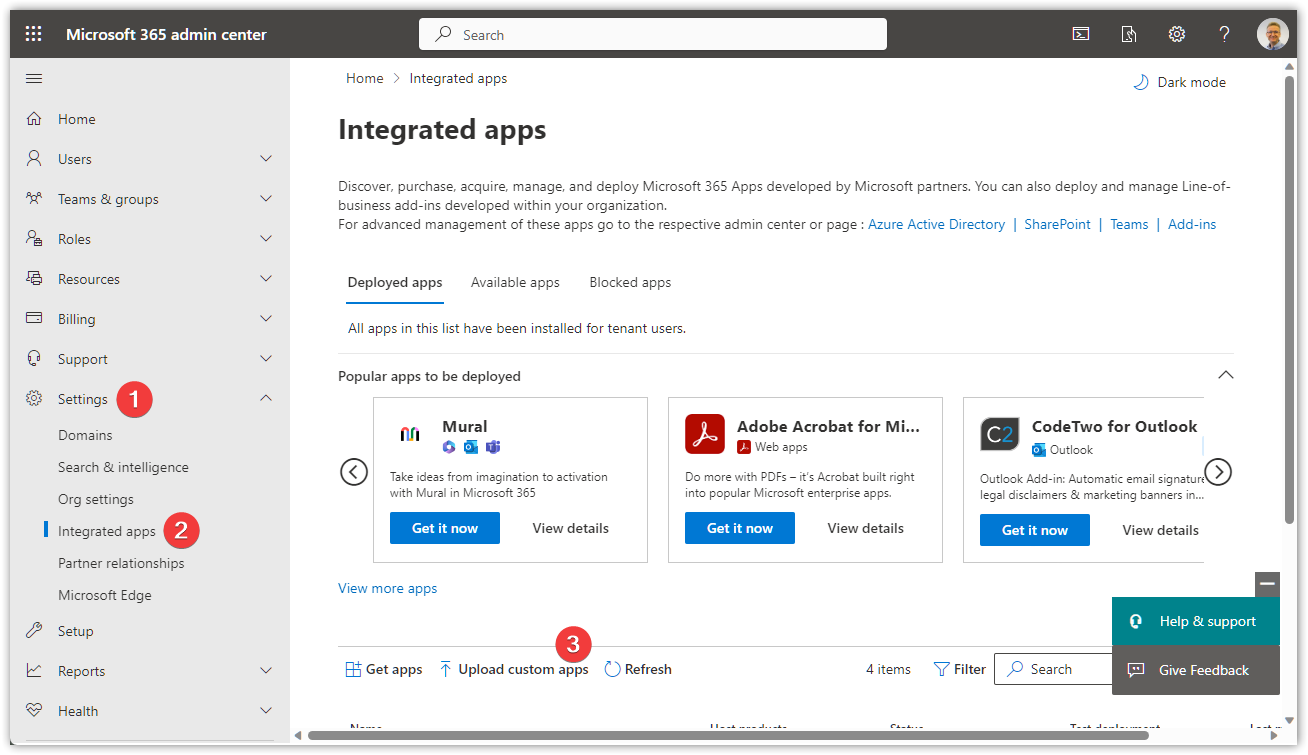Open the SharePoint admin link
This screenshot has width=1308, height=755.
pyautogui.click(x=1057, y=224)
